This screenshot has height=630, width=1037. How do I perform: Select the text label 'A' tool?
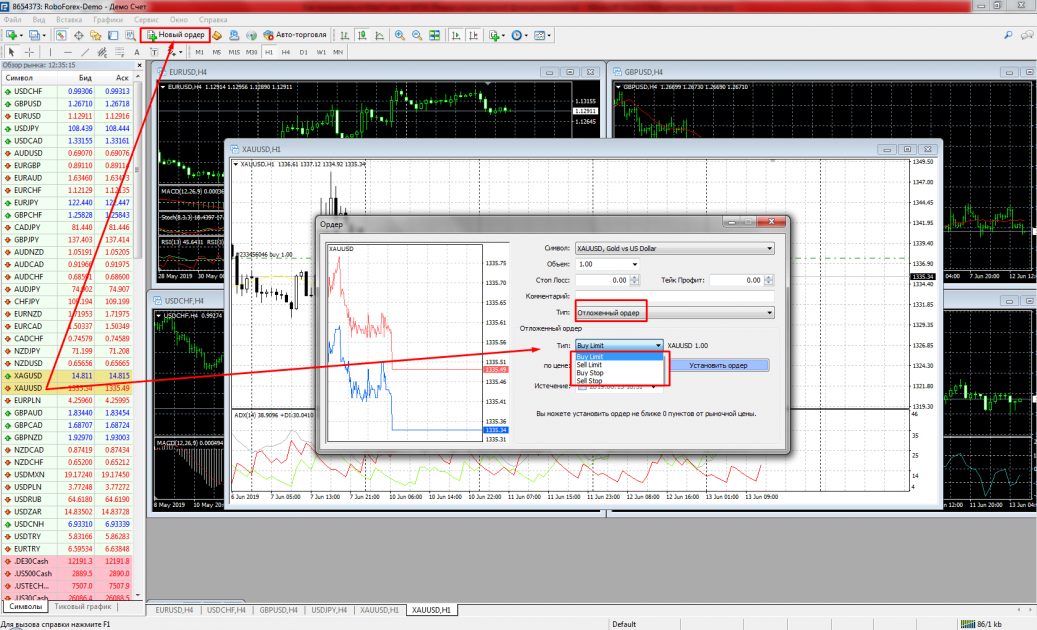[137, 51]
